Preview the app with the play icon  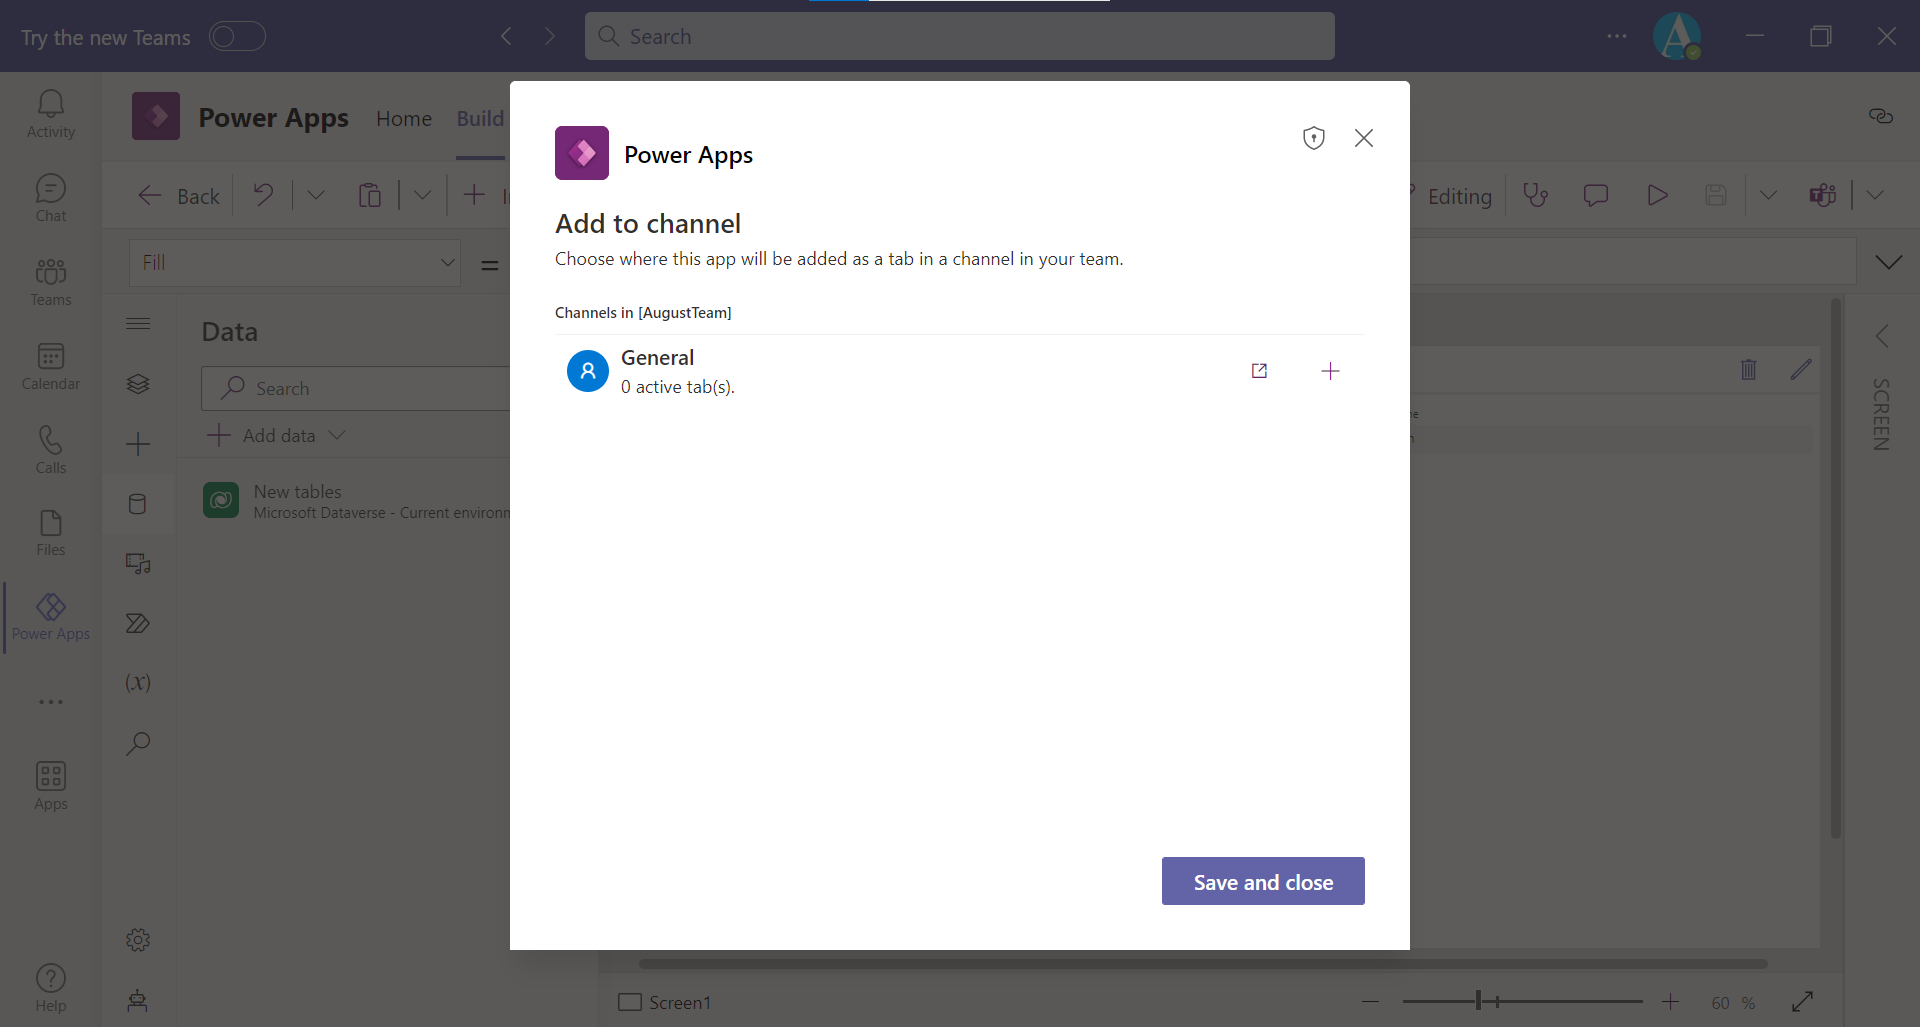pyautogui.click(x=1657, y=195)
